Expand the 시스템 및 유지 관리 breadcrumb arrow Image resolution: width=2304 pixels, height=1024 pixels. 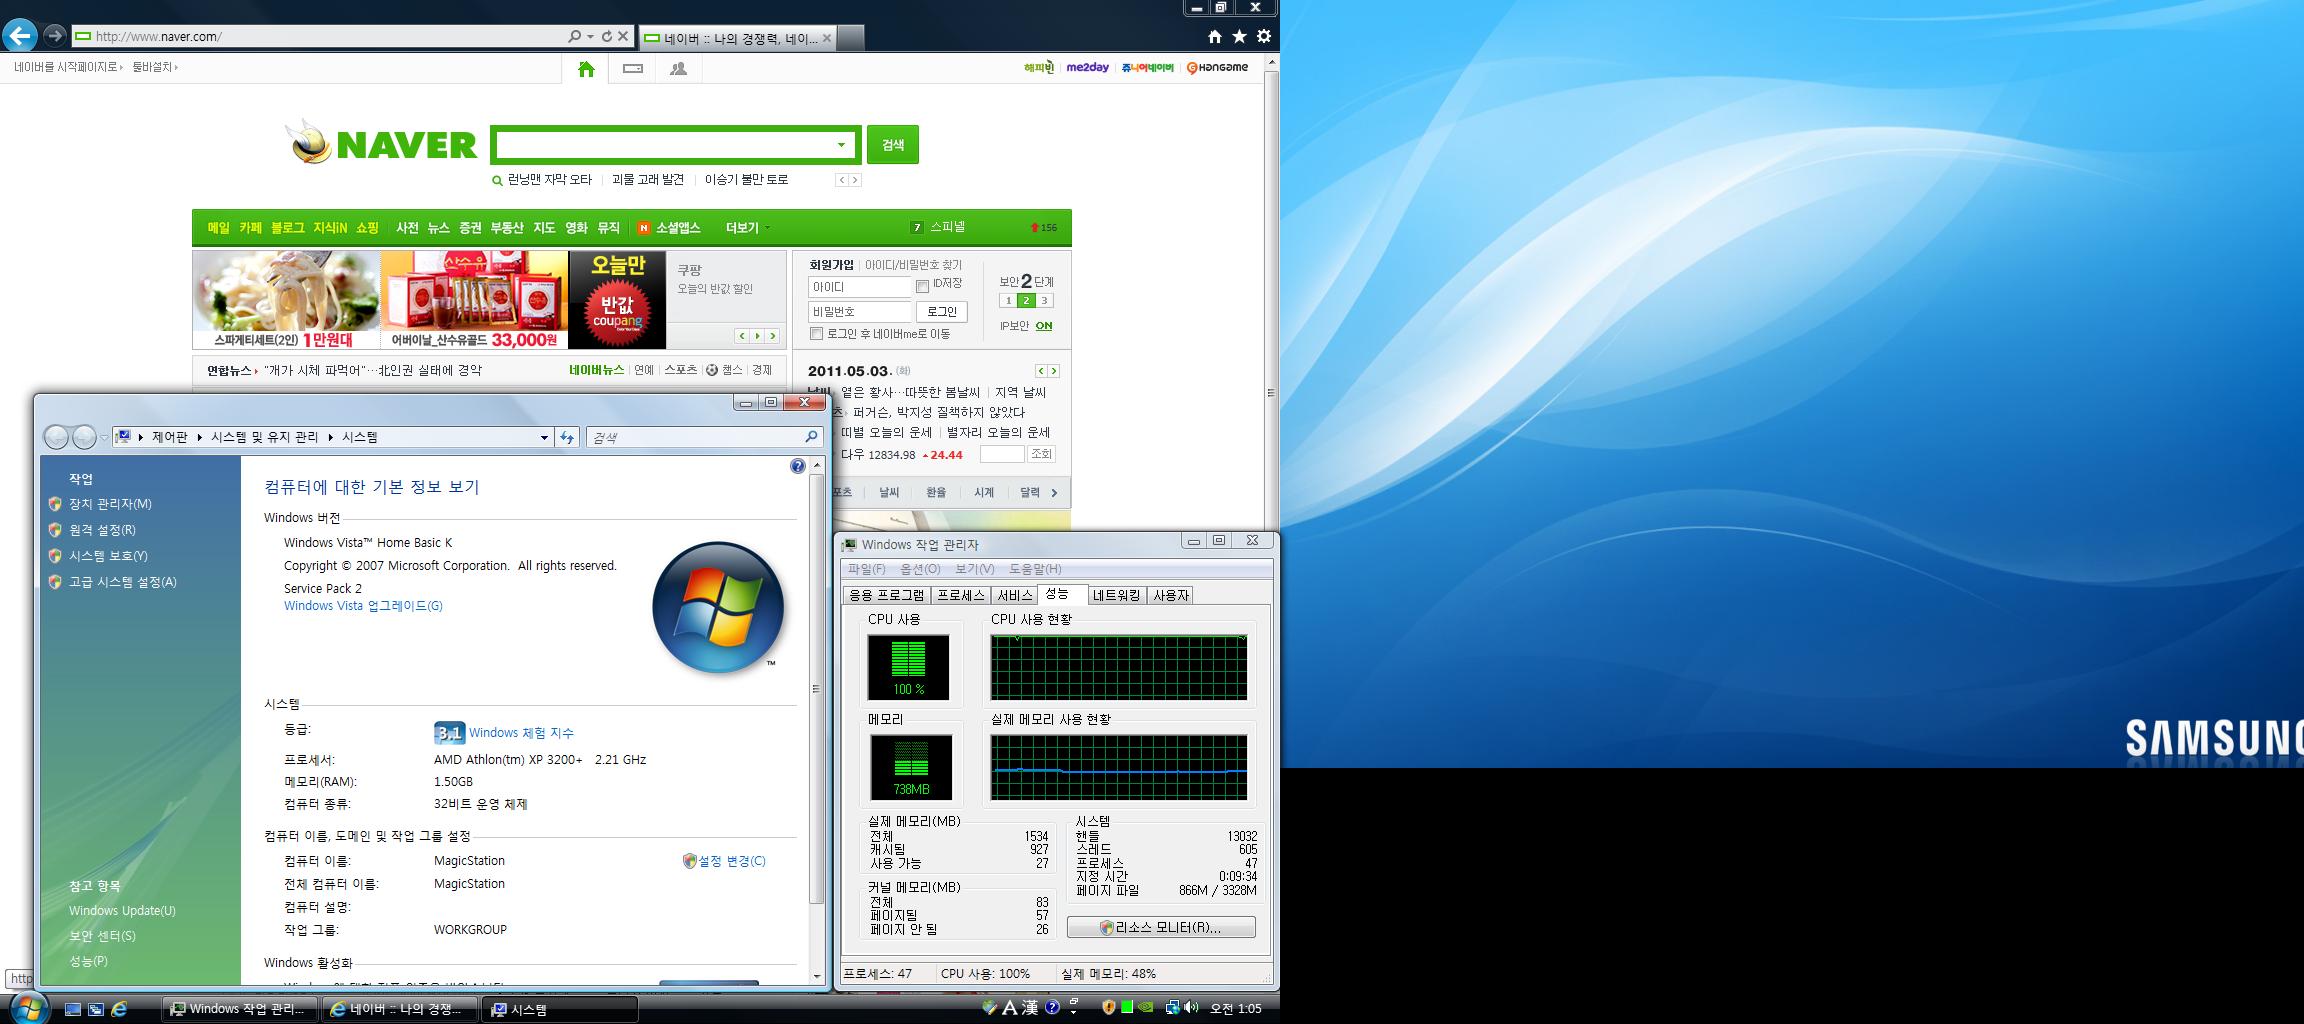point(330,437)
